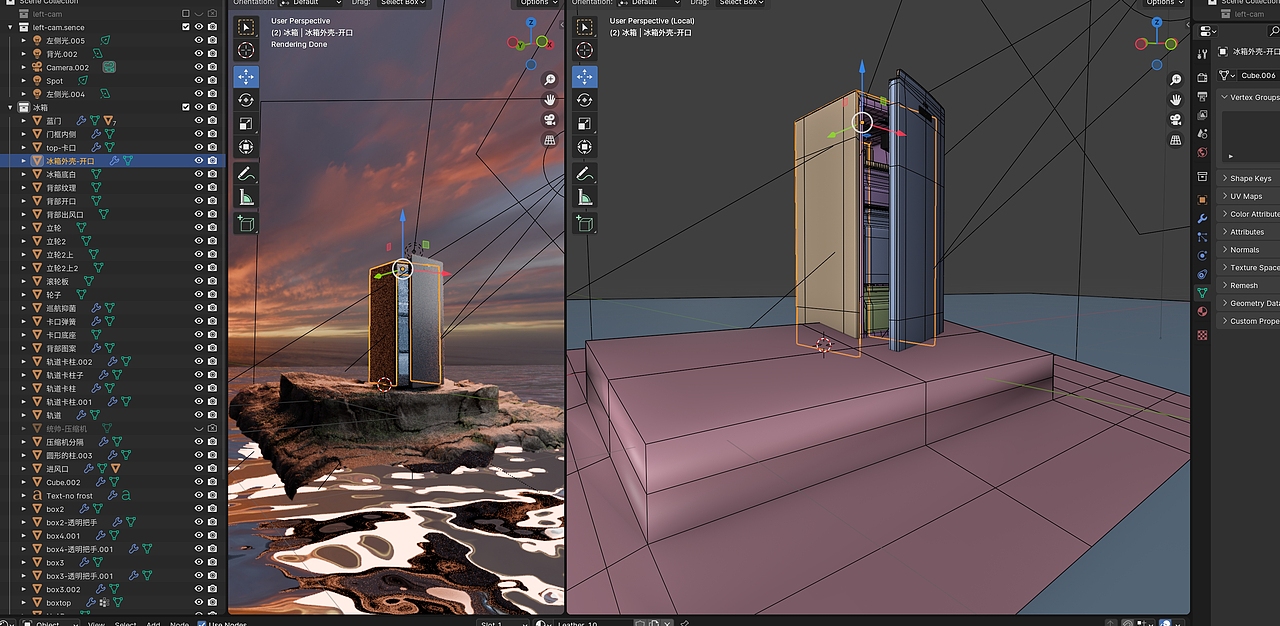Screen dimensions: 1280x626
Task: Expand the Normals panel
Action: 1224,250
